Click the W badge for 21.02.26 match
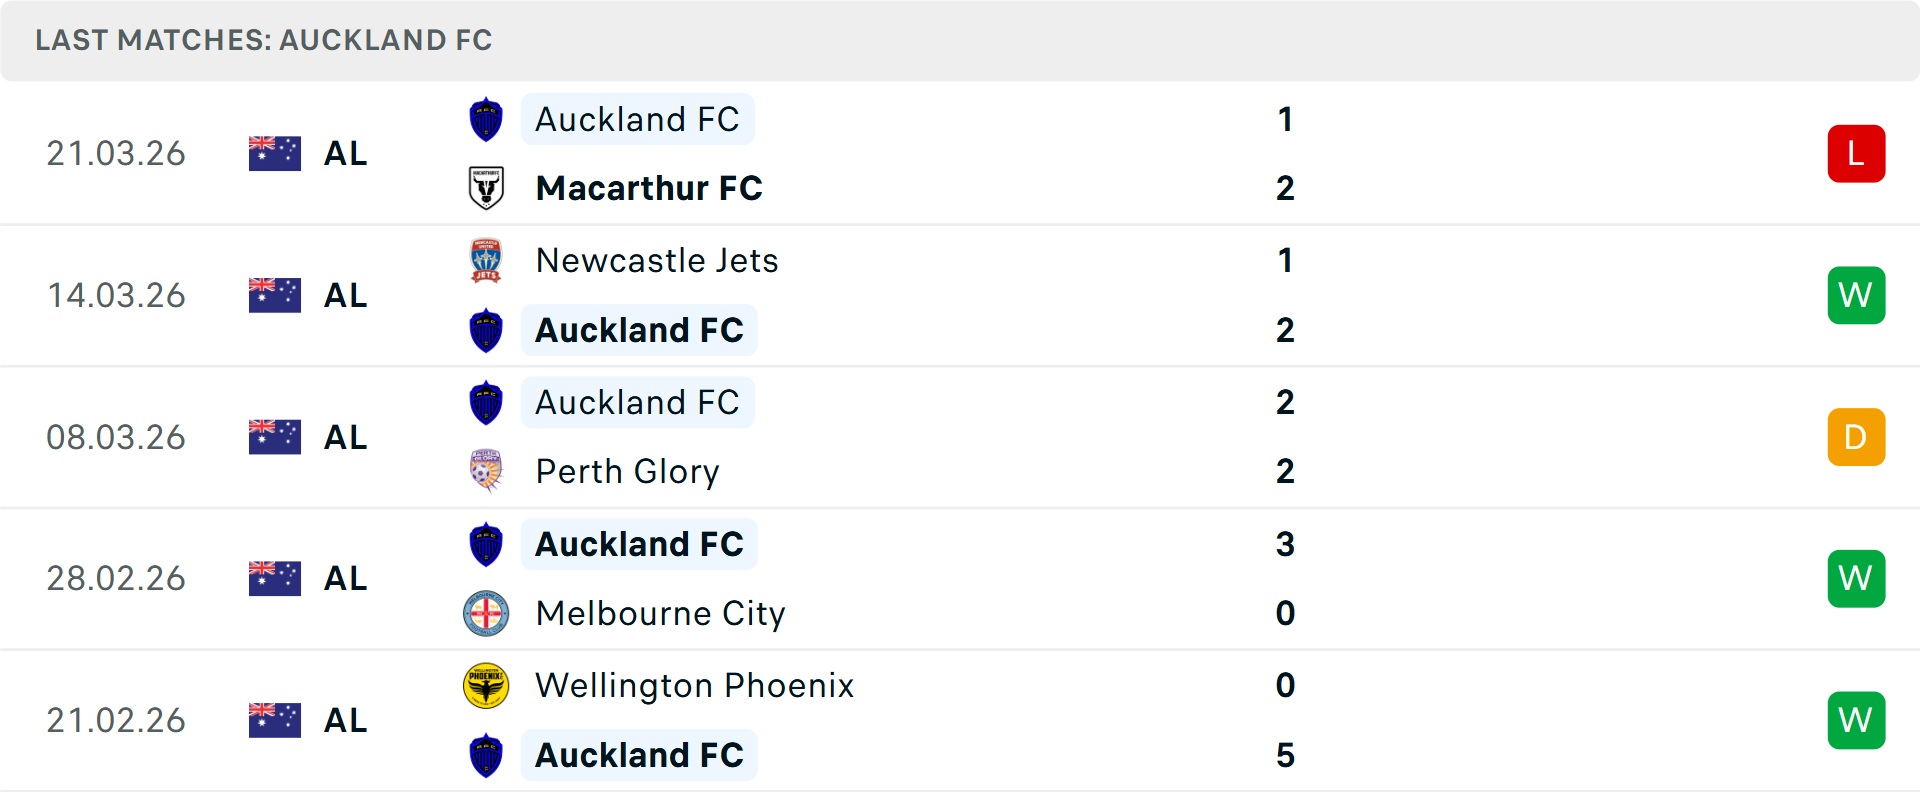1920x792 pixels. 1856,720
